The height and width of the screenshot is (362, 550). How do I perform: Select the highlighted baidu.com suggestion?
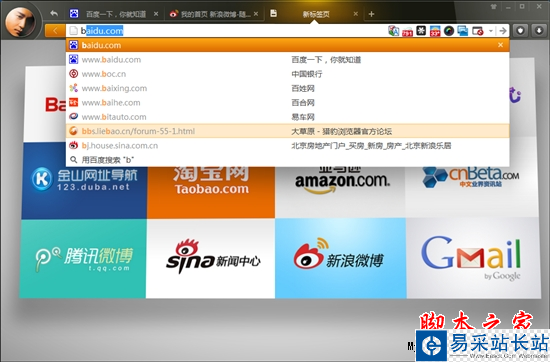pyautogui.click(x=287, y=45)
